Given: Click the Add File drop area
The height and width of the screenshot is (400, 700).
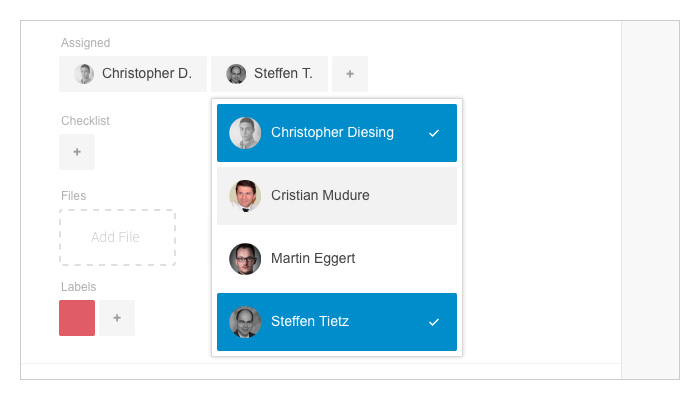Looking at the screenshot, I should pyautogui.click(x=117, y=238).
